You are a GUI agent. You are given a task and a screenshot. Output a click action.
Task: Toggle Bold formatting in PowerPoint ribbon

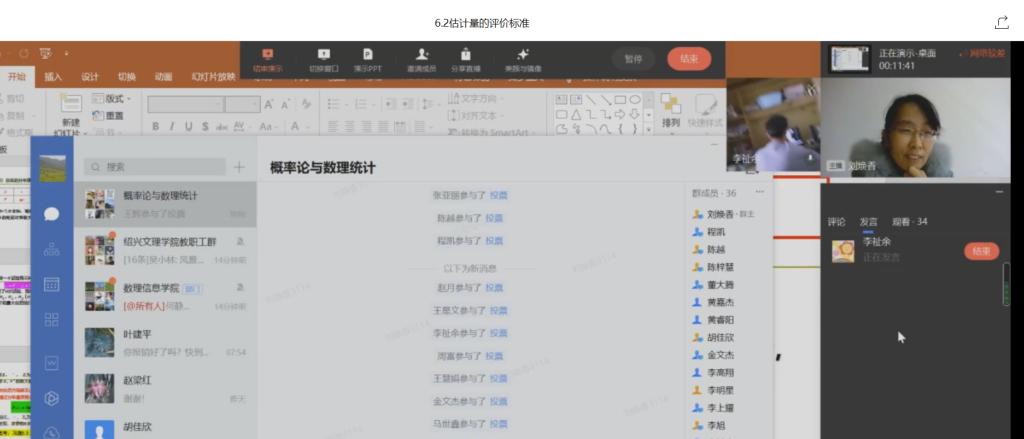(156, 127)
